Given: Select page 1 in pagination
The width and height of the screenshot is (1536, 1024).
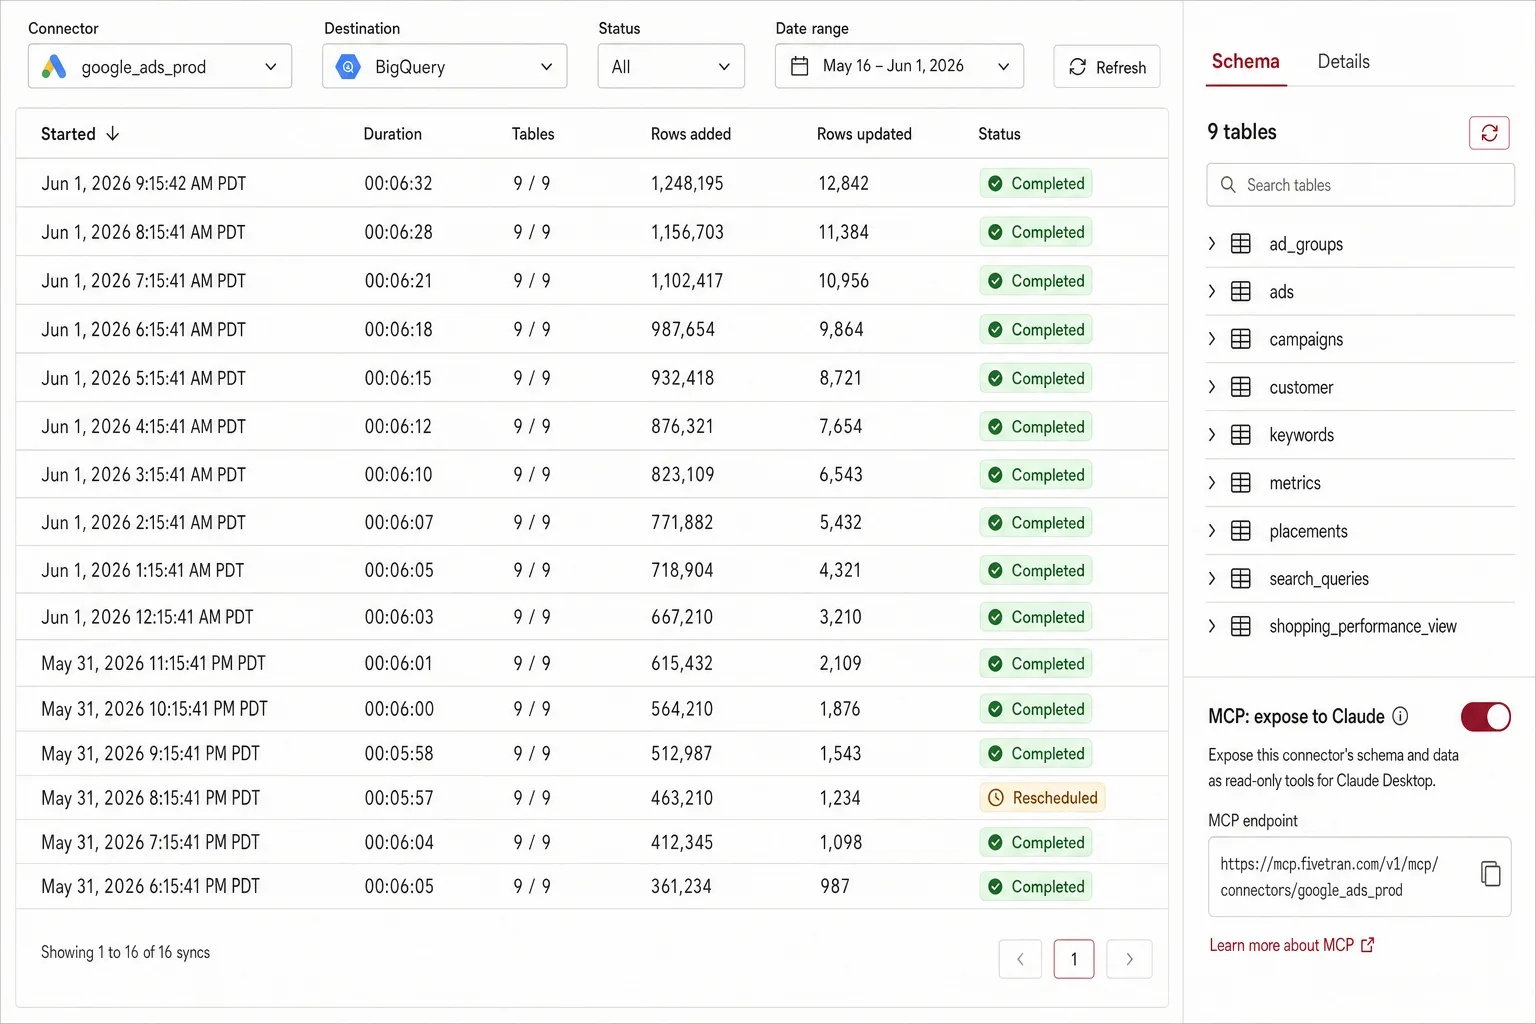Looking at the screenshot, I should 1074,959.
